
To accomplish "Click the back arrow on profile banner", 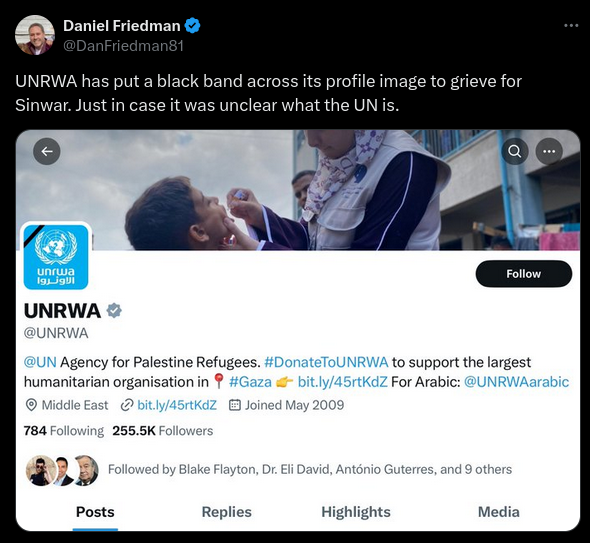I will (47, 151).
